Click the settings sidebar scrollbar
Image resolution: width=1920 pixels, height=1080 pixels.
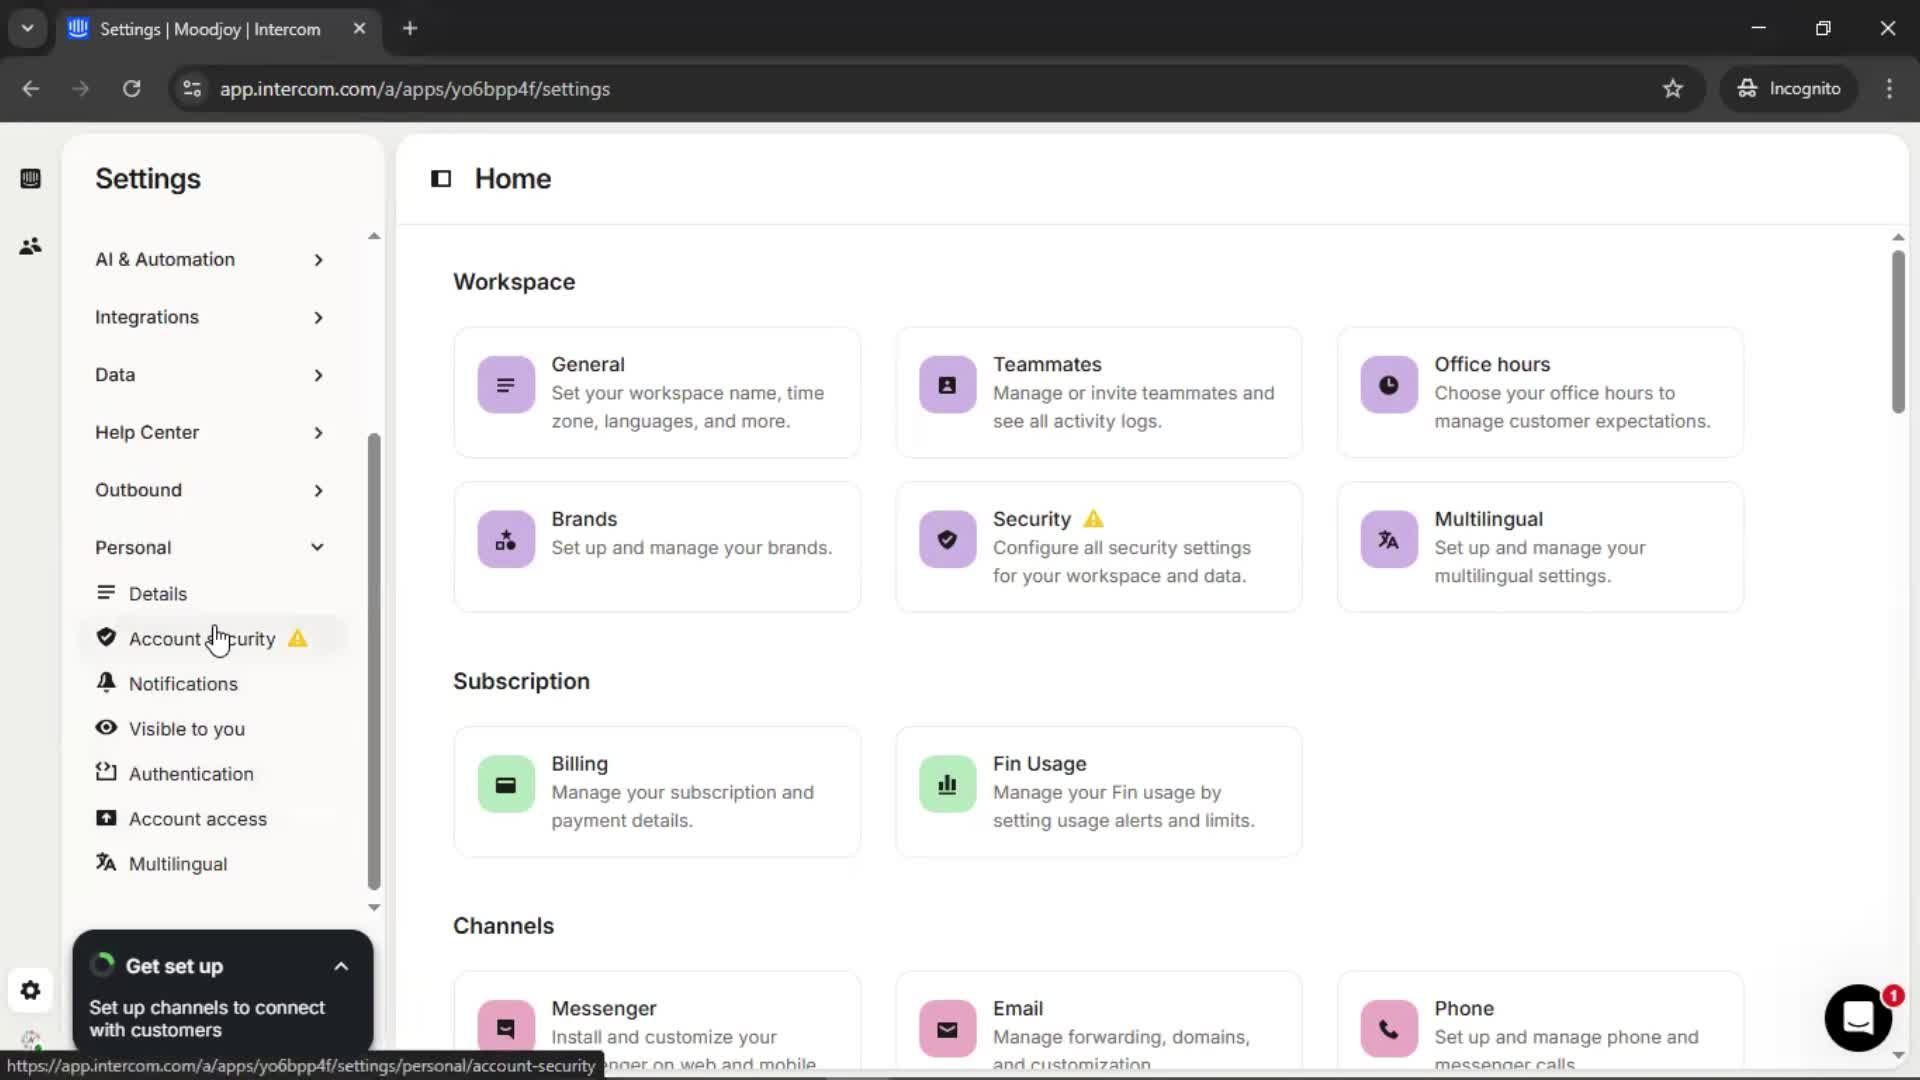tap(374, 661)
